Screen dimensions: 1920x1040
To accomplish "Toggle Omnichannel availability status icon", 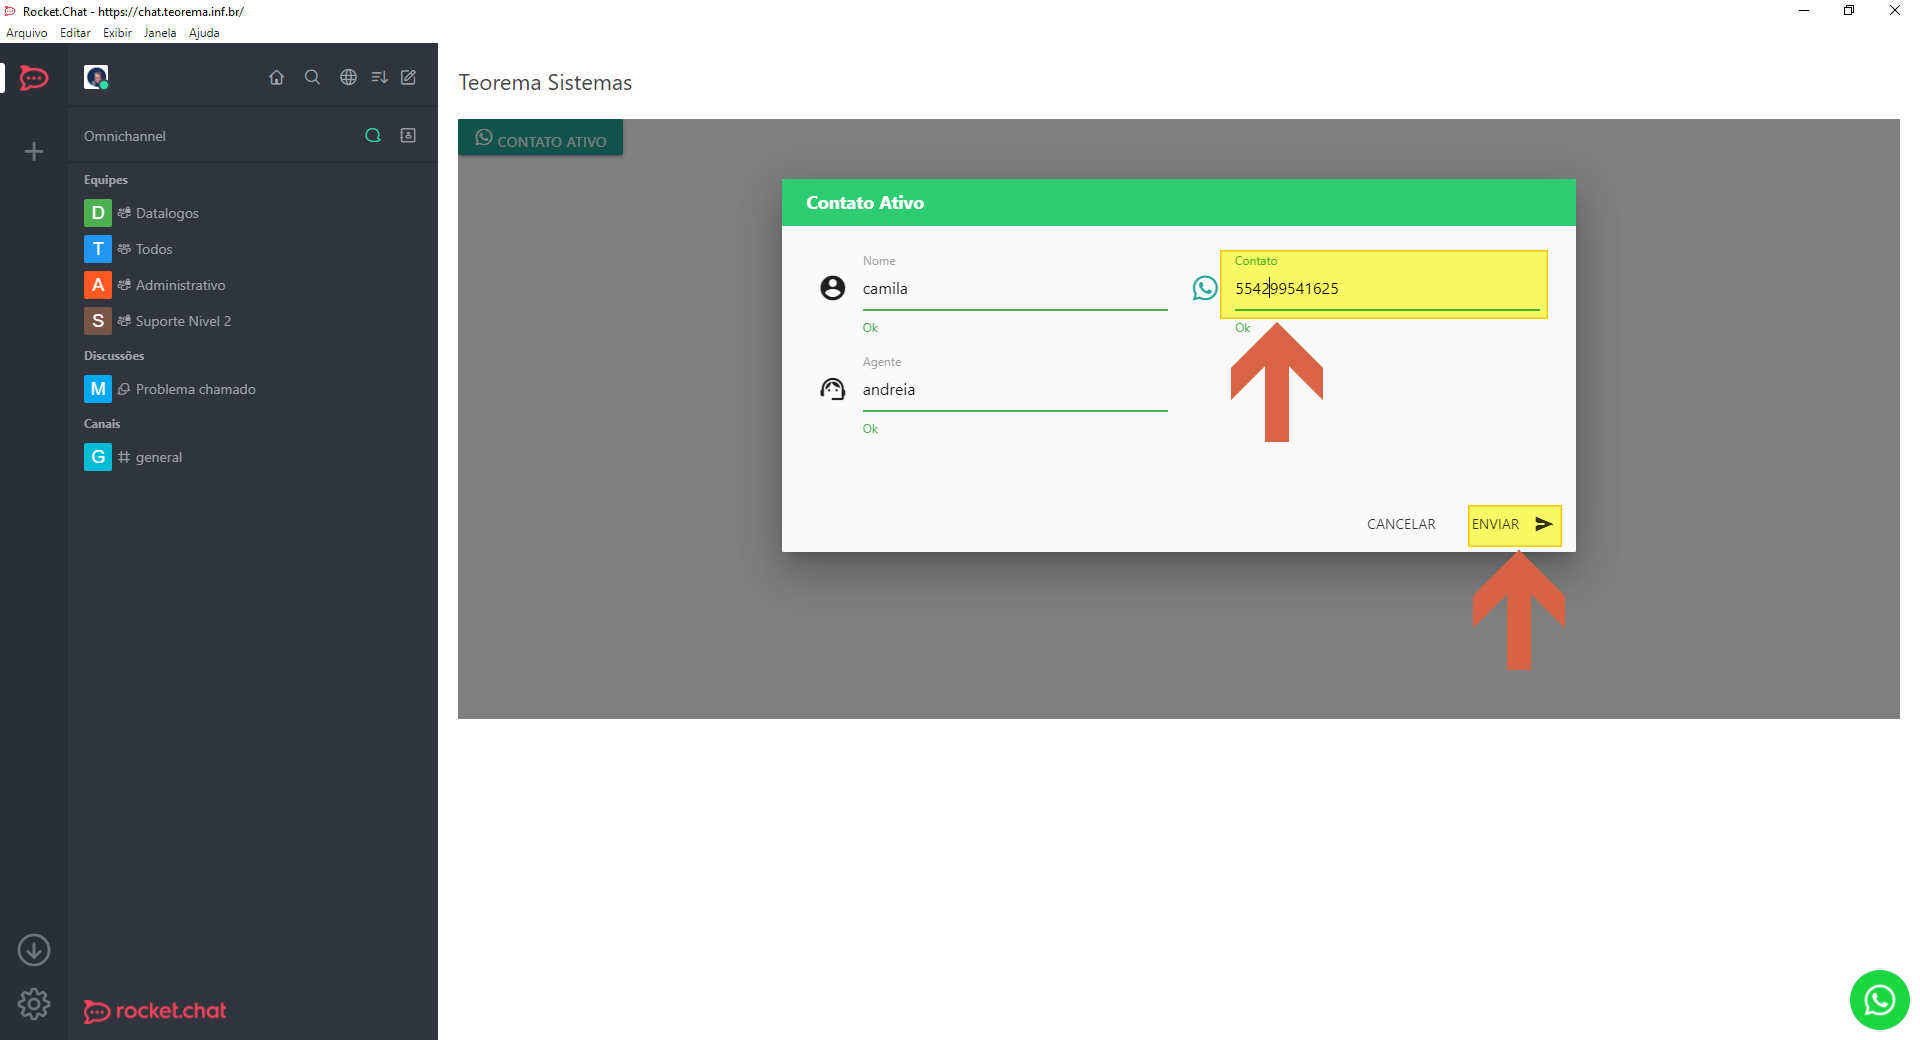I will pyautogui.click(x=373, y=135).
